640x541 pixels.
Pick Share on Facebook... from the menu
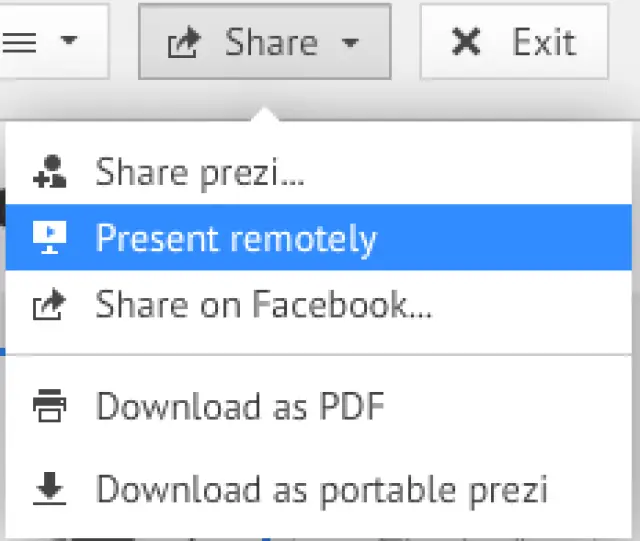click(264, 304)
